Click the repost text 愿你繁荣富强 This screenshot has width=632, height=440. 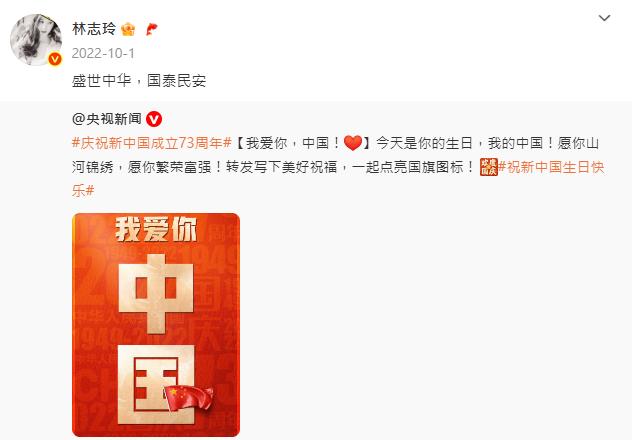click(170, 167)
